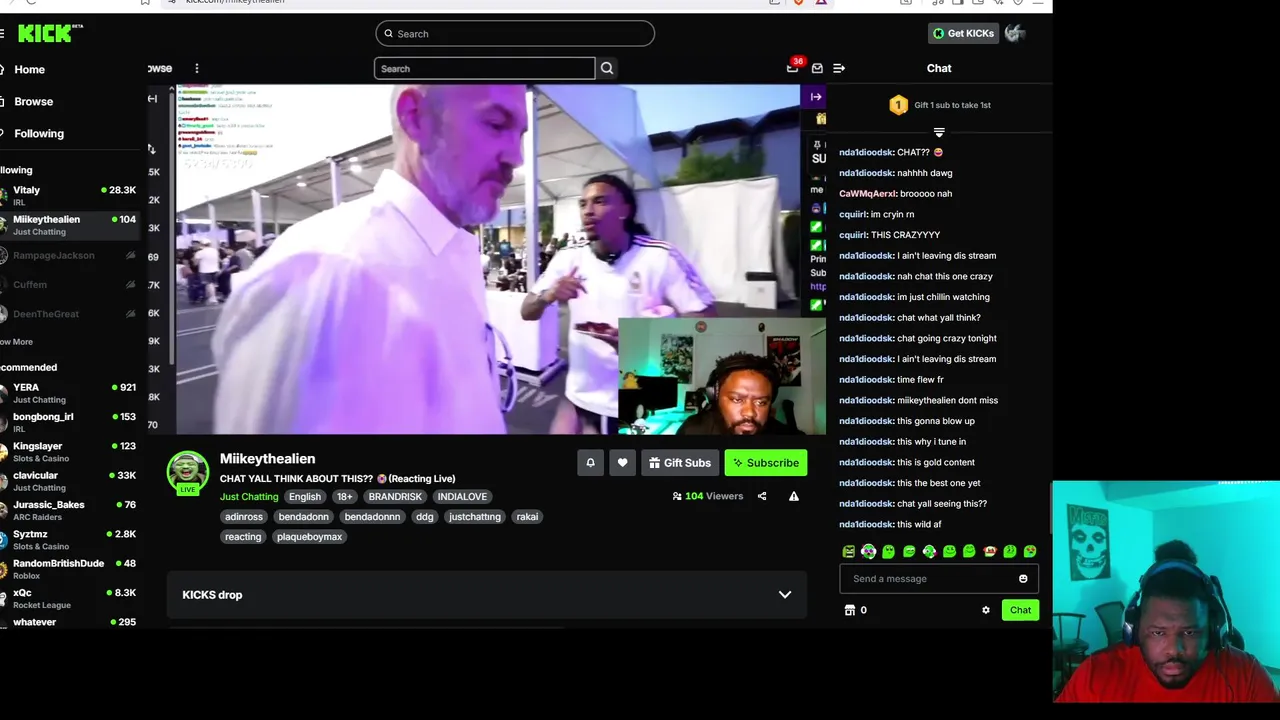Screen dimensions: 1280x720
Task: Open the KICKs shop icon below chat
Action: (850, 610)
